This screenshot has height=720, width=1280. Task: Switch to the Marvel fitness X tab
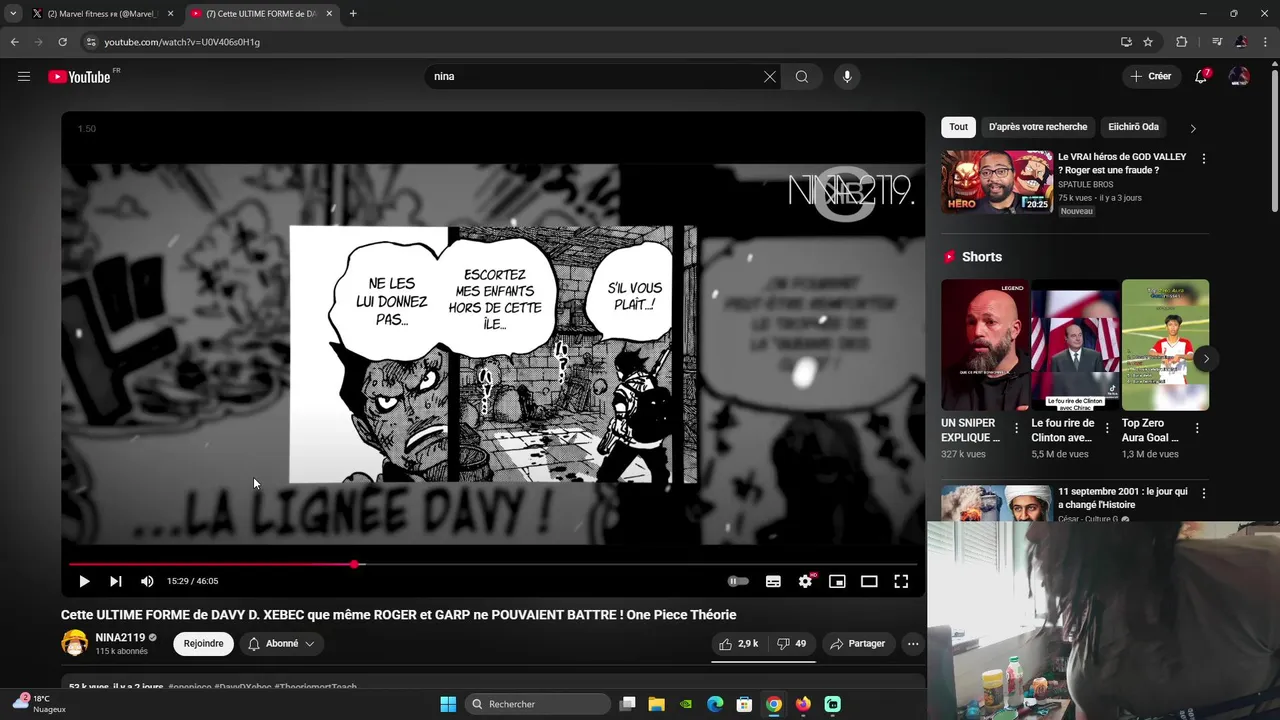tap(103, 14)
